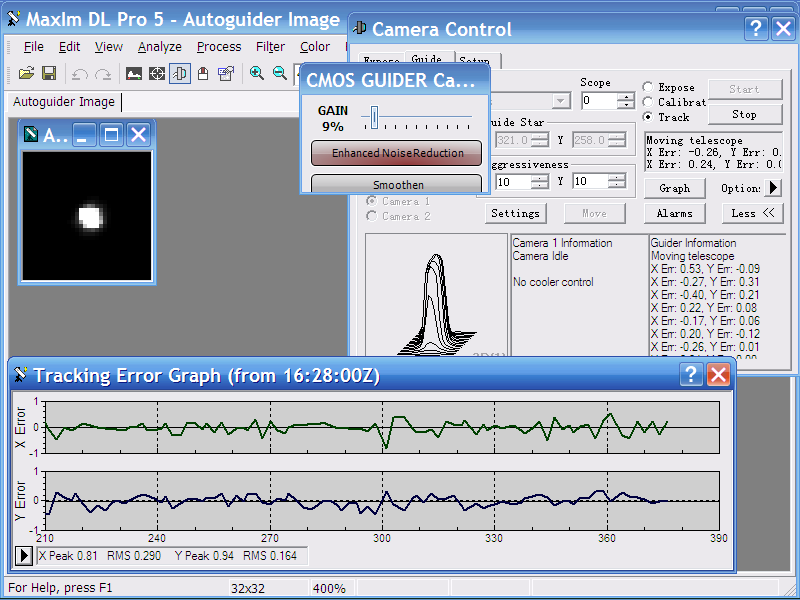Toggle the Camera Control window toolbar icon

(x=180, y=73)
